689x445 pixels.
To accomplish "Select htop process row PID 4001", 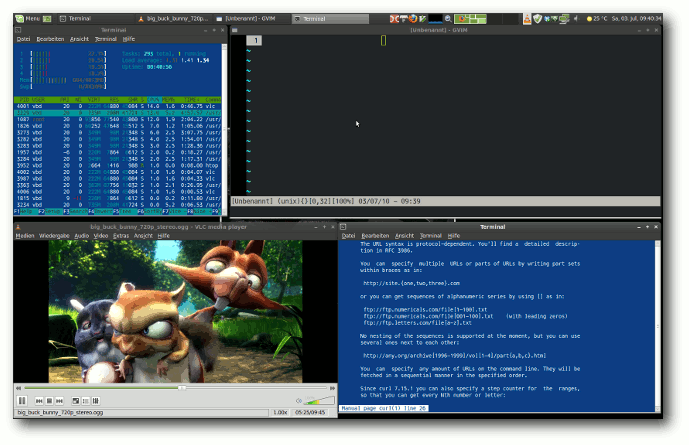I will (118, 106).
